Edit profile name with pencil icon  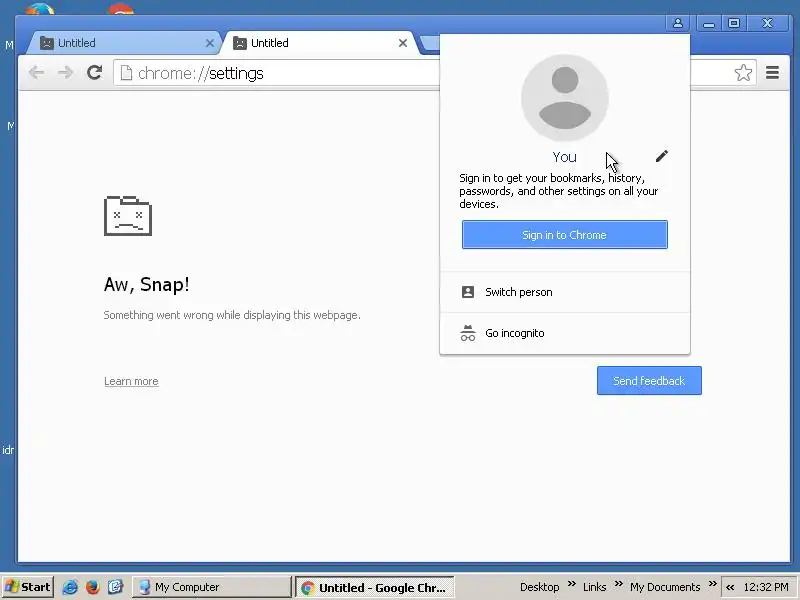click(x=662, y=156)
